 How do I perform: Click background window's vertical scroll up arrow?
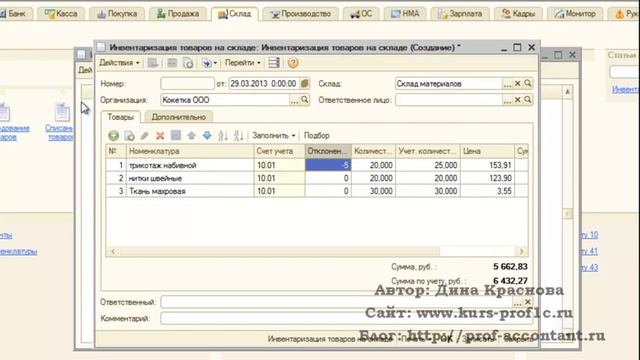pos(567,92)
